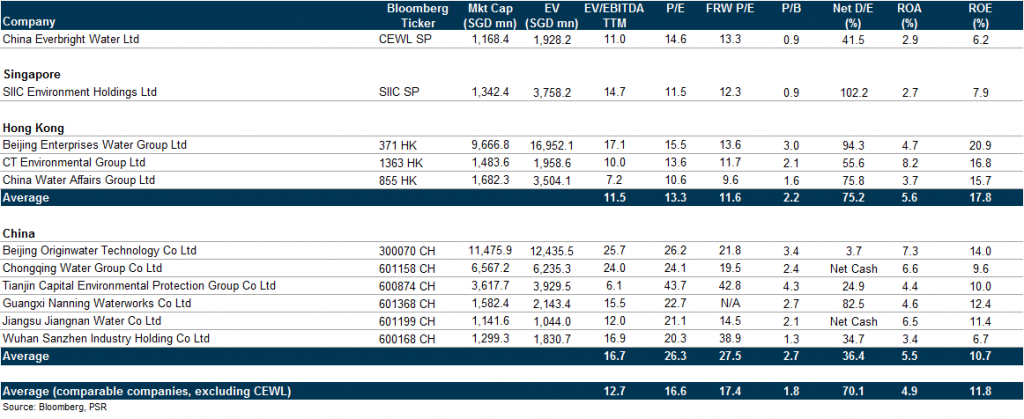Select Tianjin Capital Environmental Protection Group Co Ltd
This screenshot has height=419, width=1024.
(x=138, y=285)
